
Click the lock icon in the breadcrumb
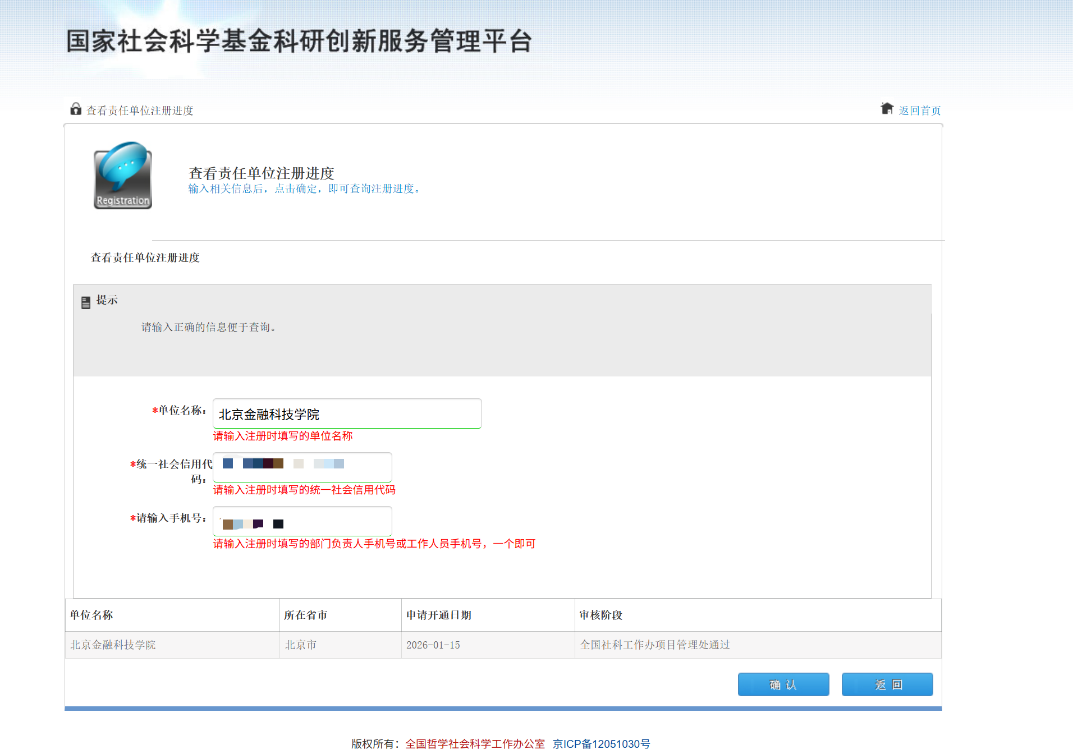pyautogui.click(x=75, y=109)
